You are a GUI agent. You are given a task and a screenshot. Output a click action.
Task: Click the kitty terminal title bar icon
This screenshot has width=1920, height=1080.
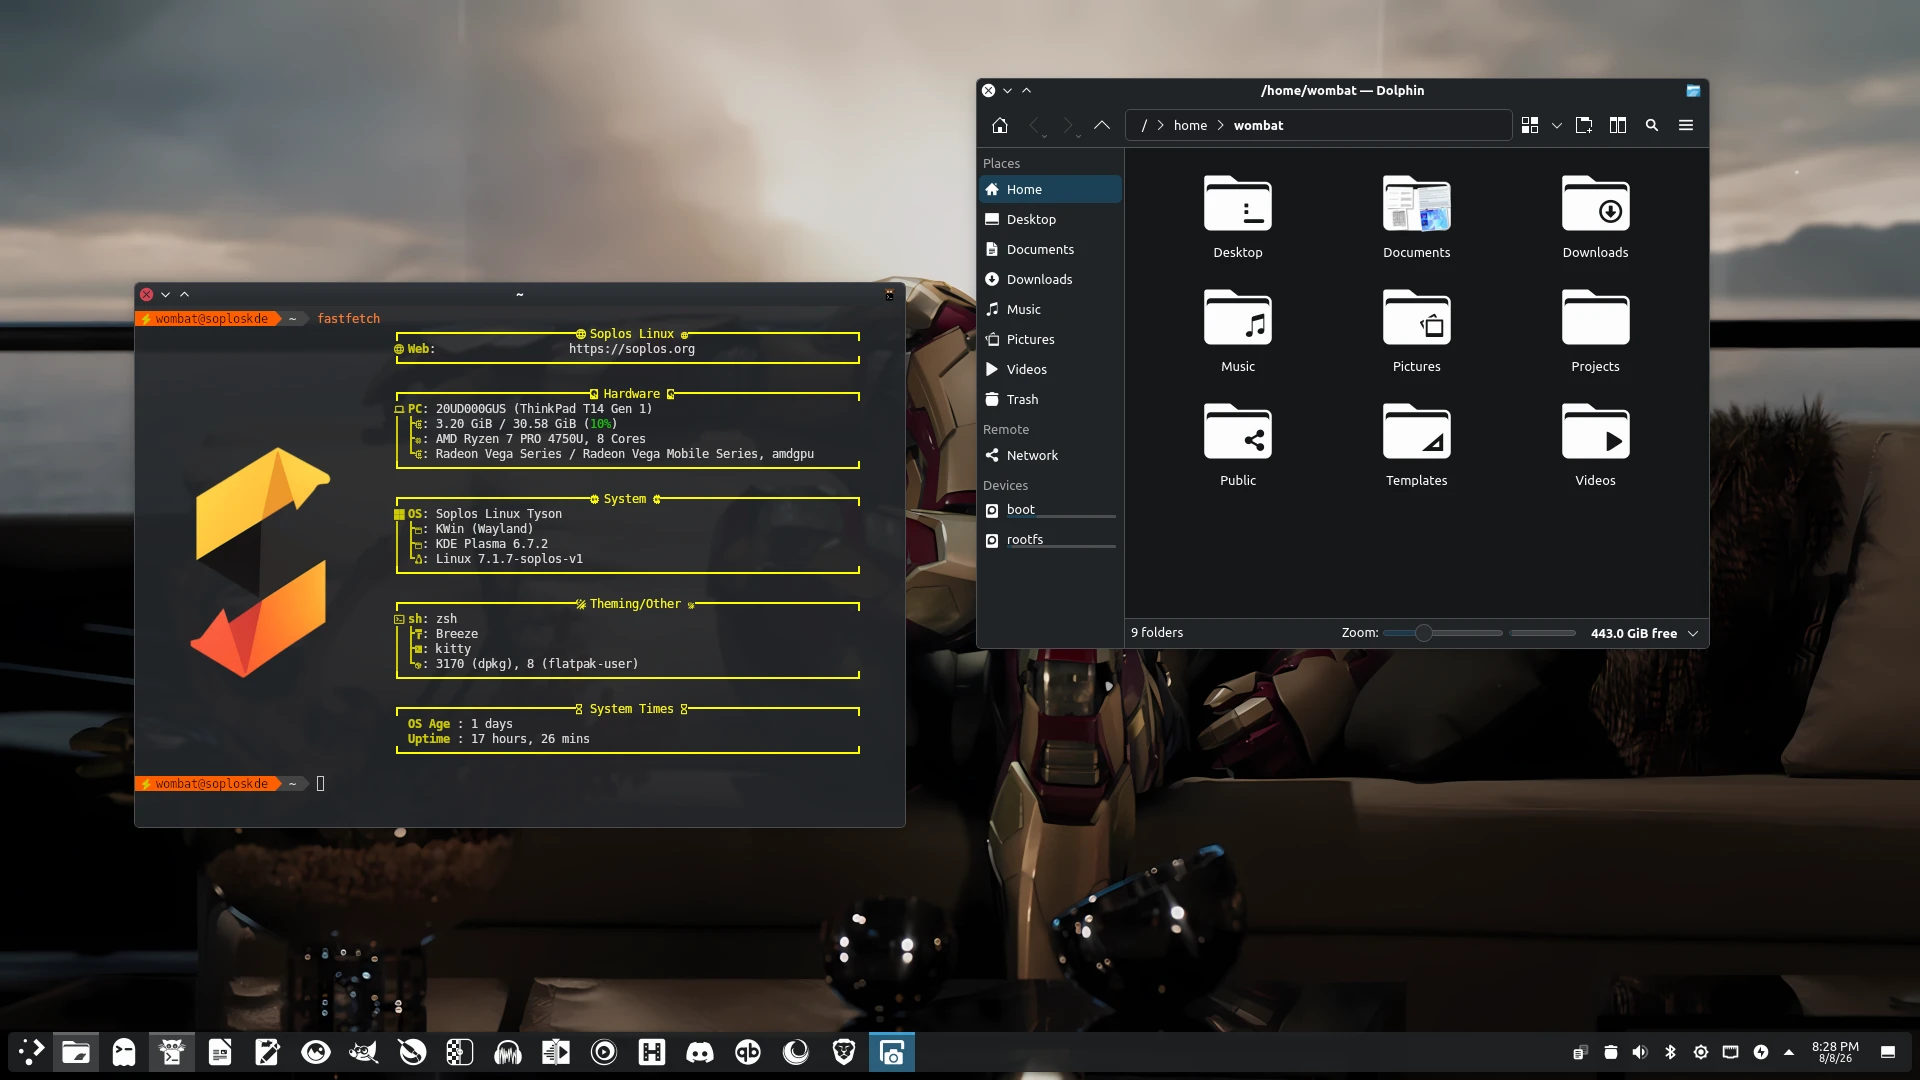pyautogui.click(x=889, y=295)
